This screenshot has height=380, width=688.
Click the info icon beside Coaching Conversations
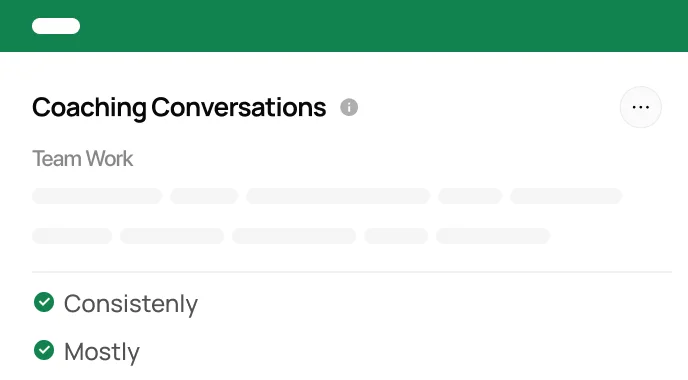tap(349, 107)
